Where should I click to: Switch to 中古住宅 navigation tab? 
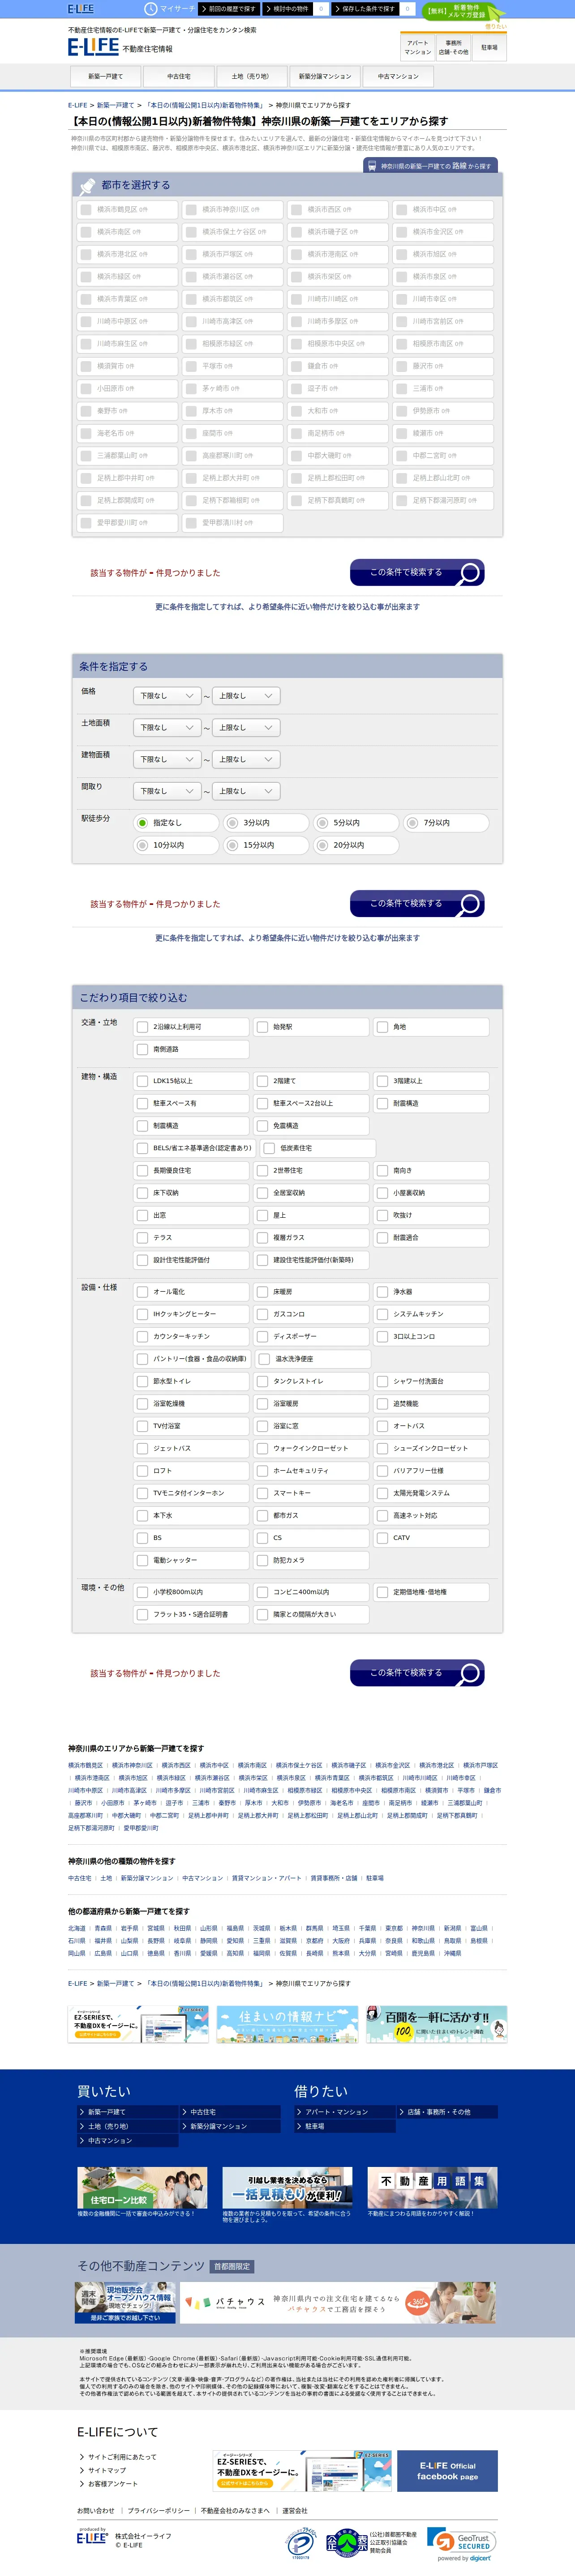coord(179,77)
